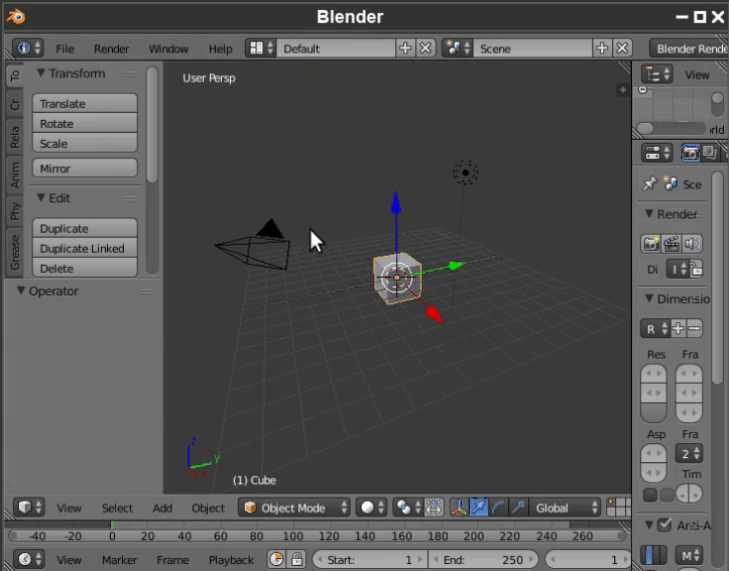This screenshot has width=729, height=571.
Task: Collapse the Operator panel
Action: [x=20, y=291]
